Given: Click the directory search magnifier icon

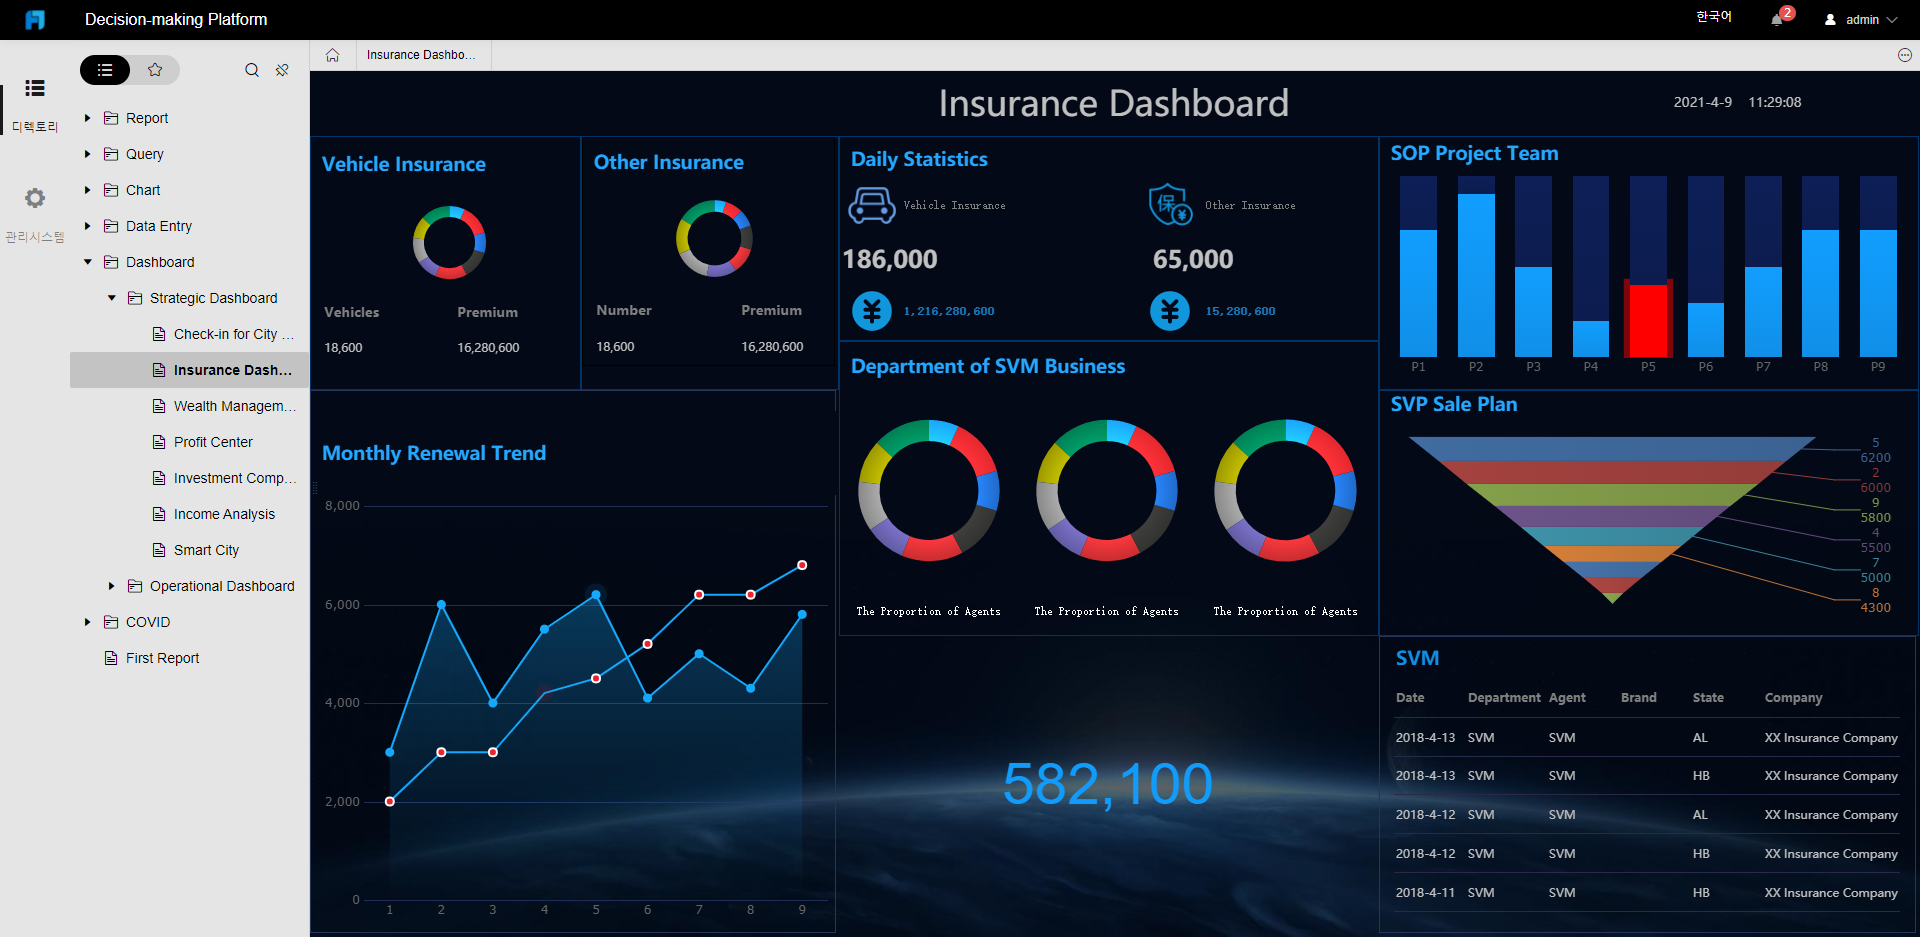Looking at the screenshot, I should [x=252, y=70].
